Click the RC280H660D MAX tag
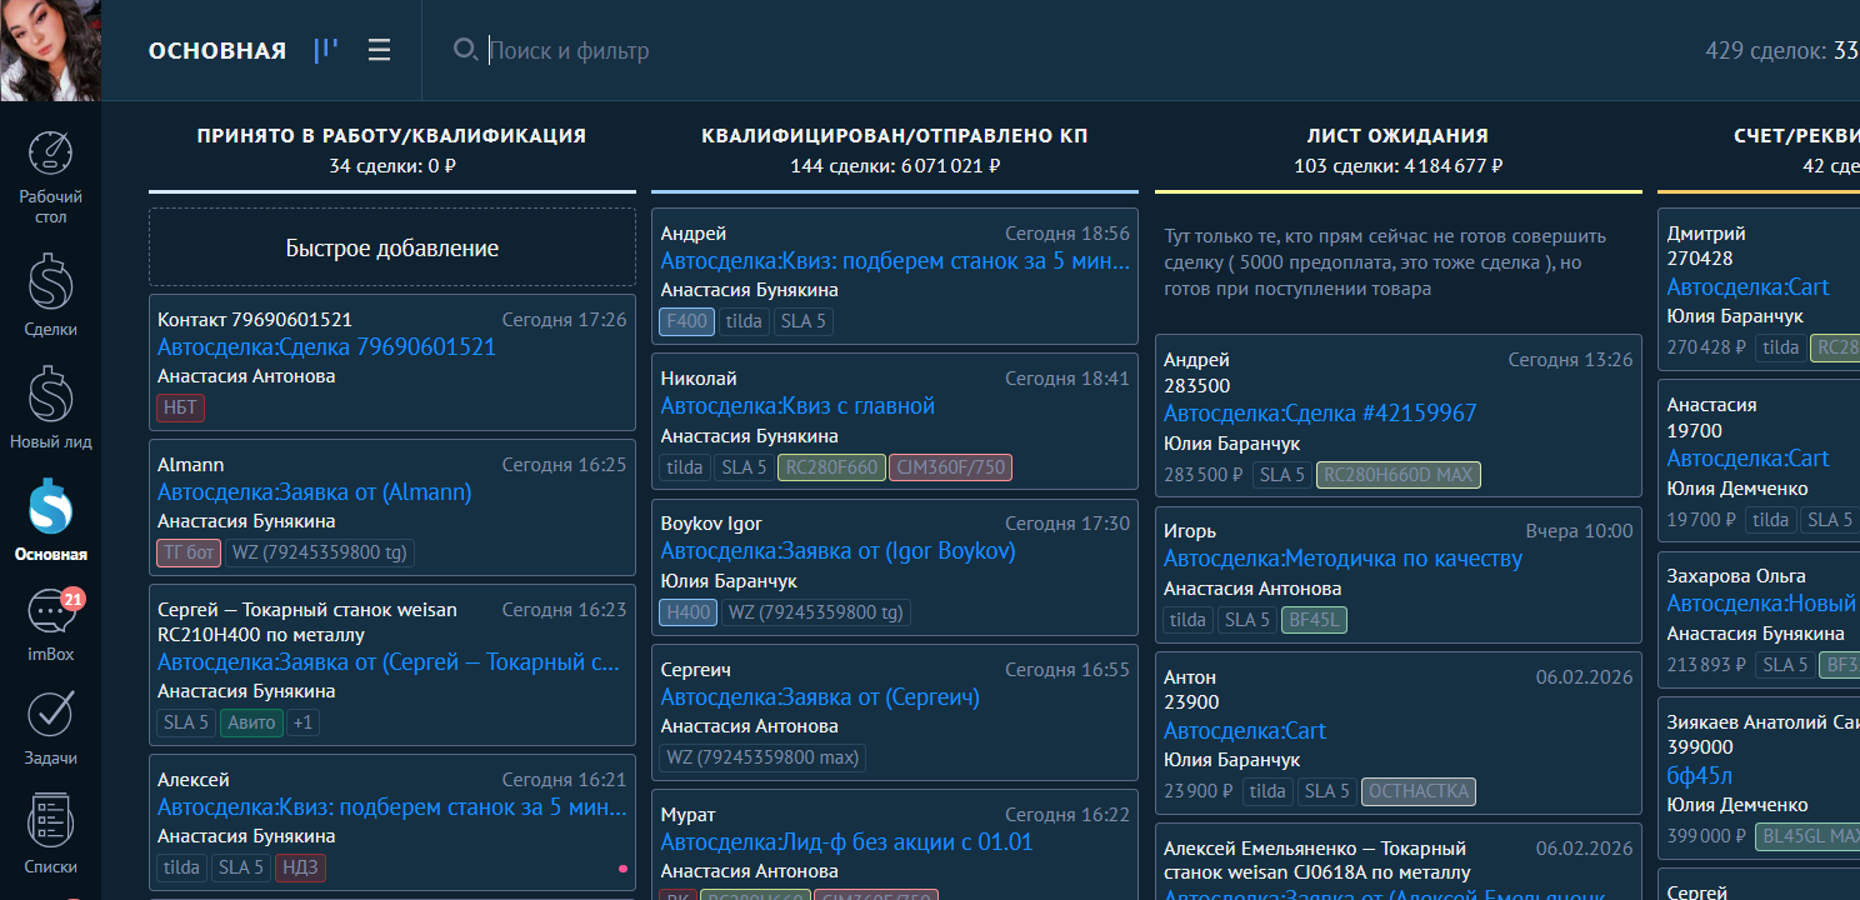 point(1398,475)
